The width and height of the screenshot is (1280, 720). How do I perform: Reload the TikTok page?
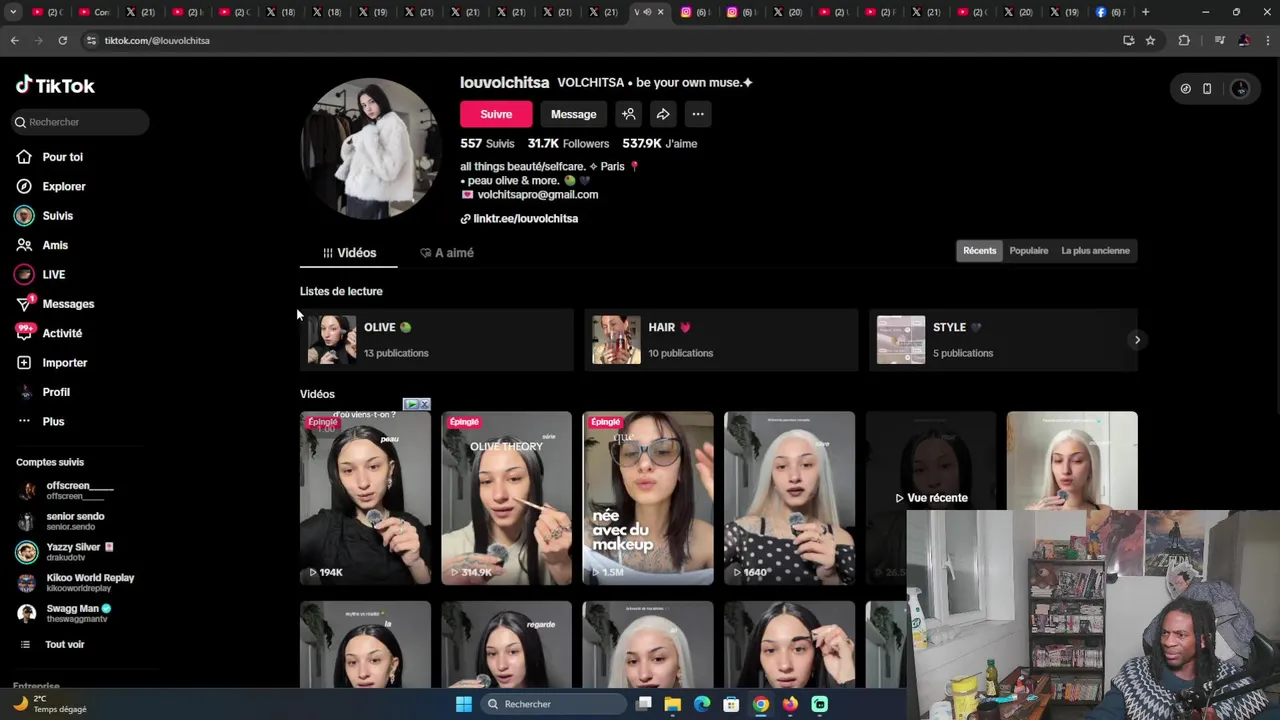click(62, 40)
